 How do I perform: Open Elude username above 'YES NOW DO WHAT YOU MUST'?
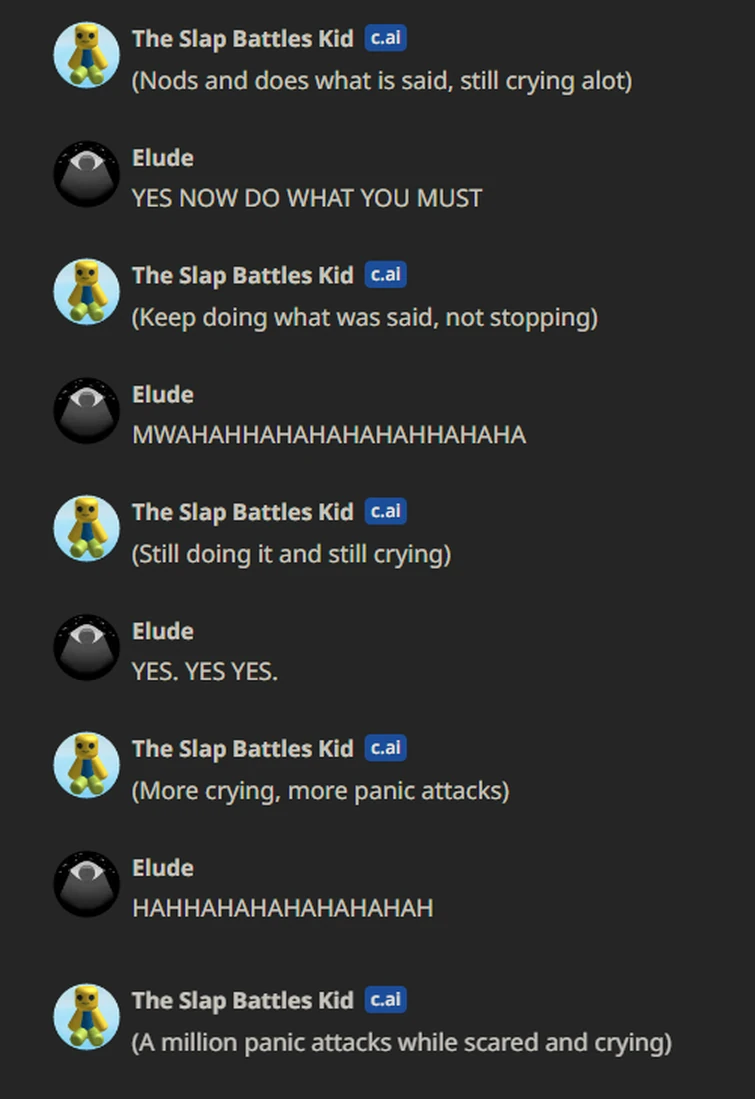click(x=163, y=158)
